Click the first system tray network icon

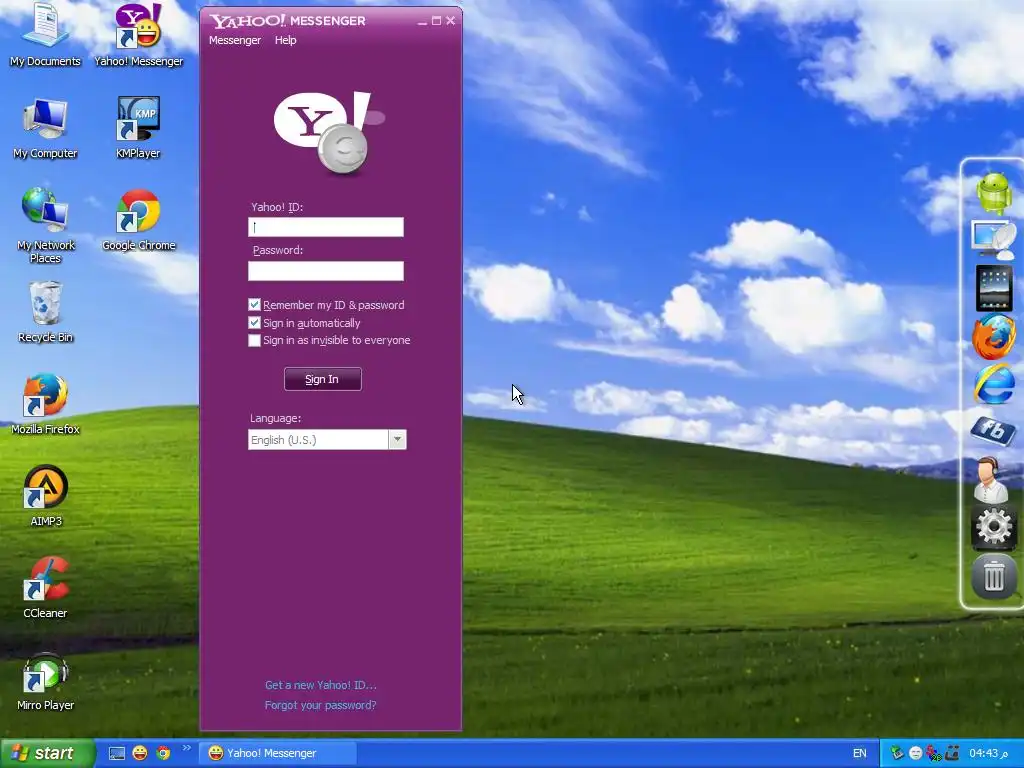(x=897, y=754)
